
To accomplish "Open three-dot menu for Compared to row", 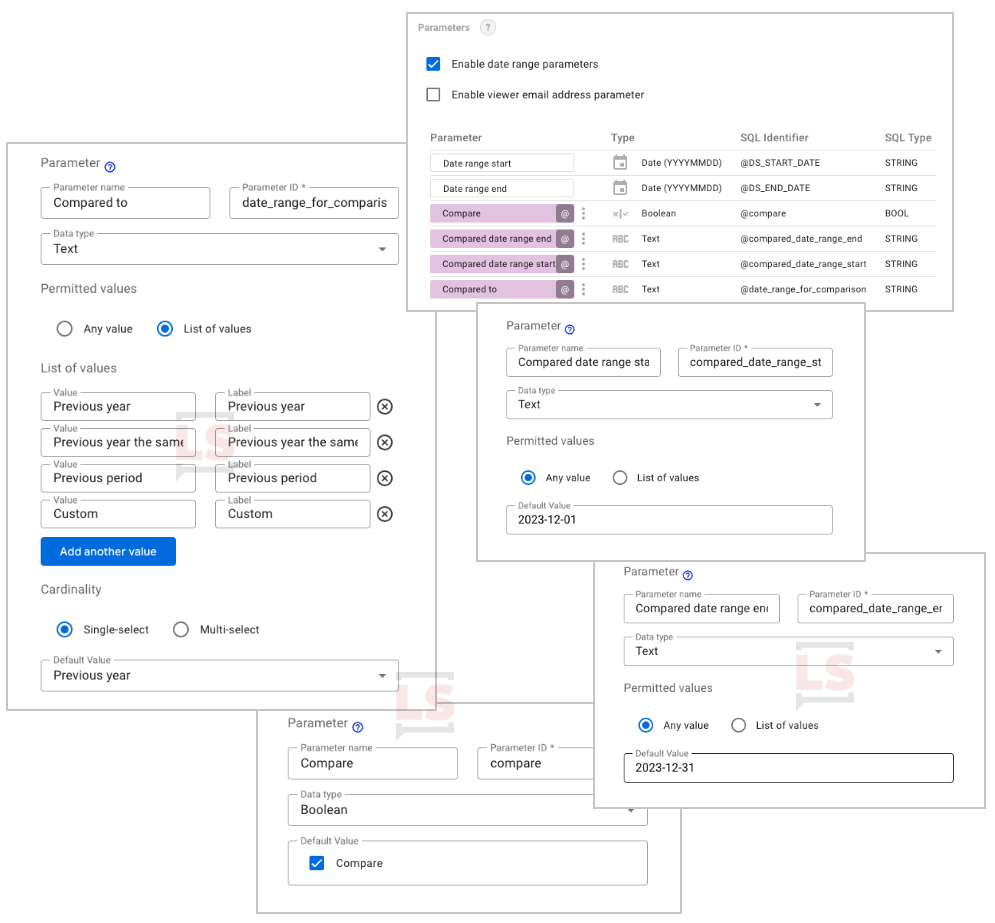I will 583,289.
